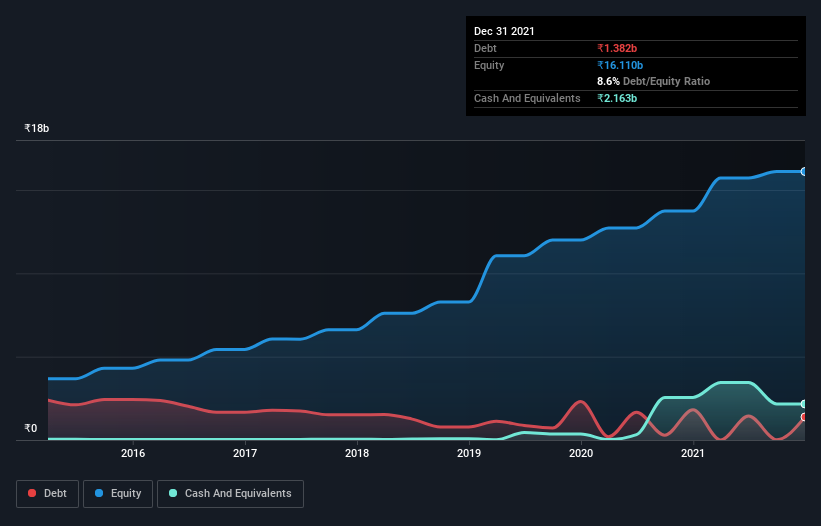This screenshot has height=526, width=821.
Task: Click Cash And Equivalents tooltip label
Action: pyautogui.click(x=527, y=98)
